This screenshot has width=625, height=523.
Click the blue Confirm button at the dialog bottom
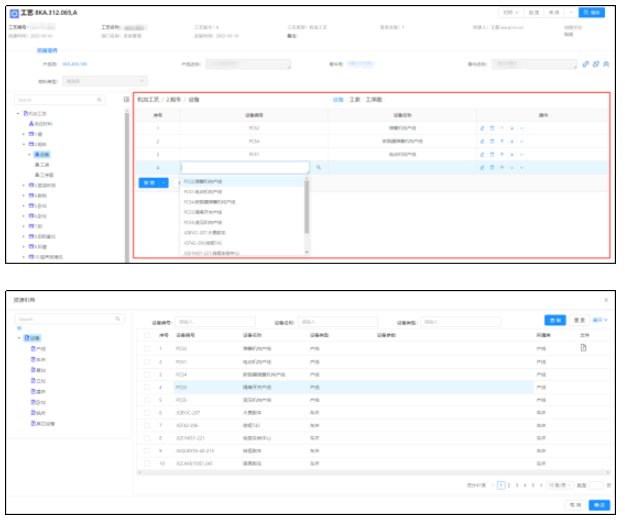[x=600, y=505]
